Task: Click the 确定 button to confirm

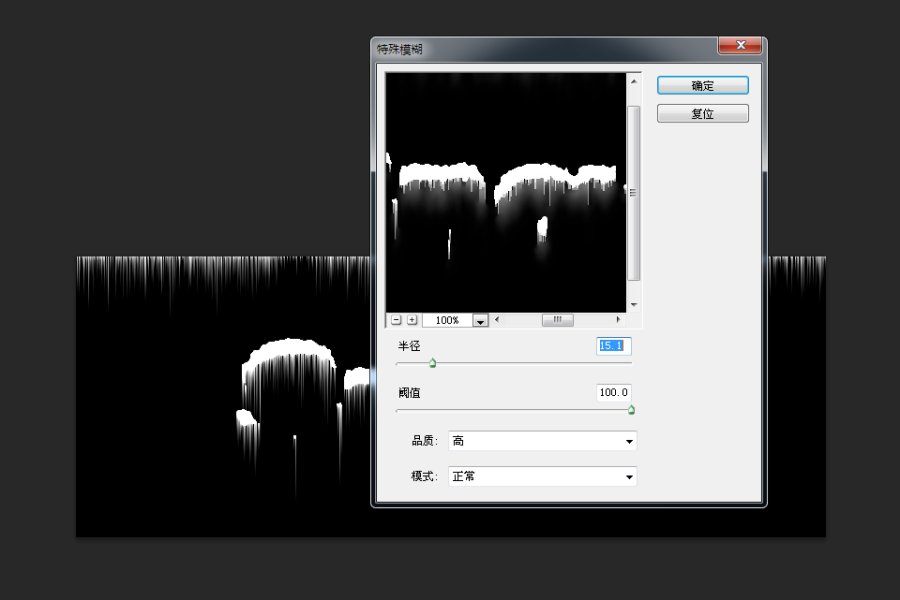Action: (x=703, y=86)
